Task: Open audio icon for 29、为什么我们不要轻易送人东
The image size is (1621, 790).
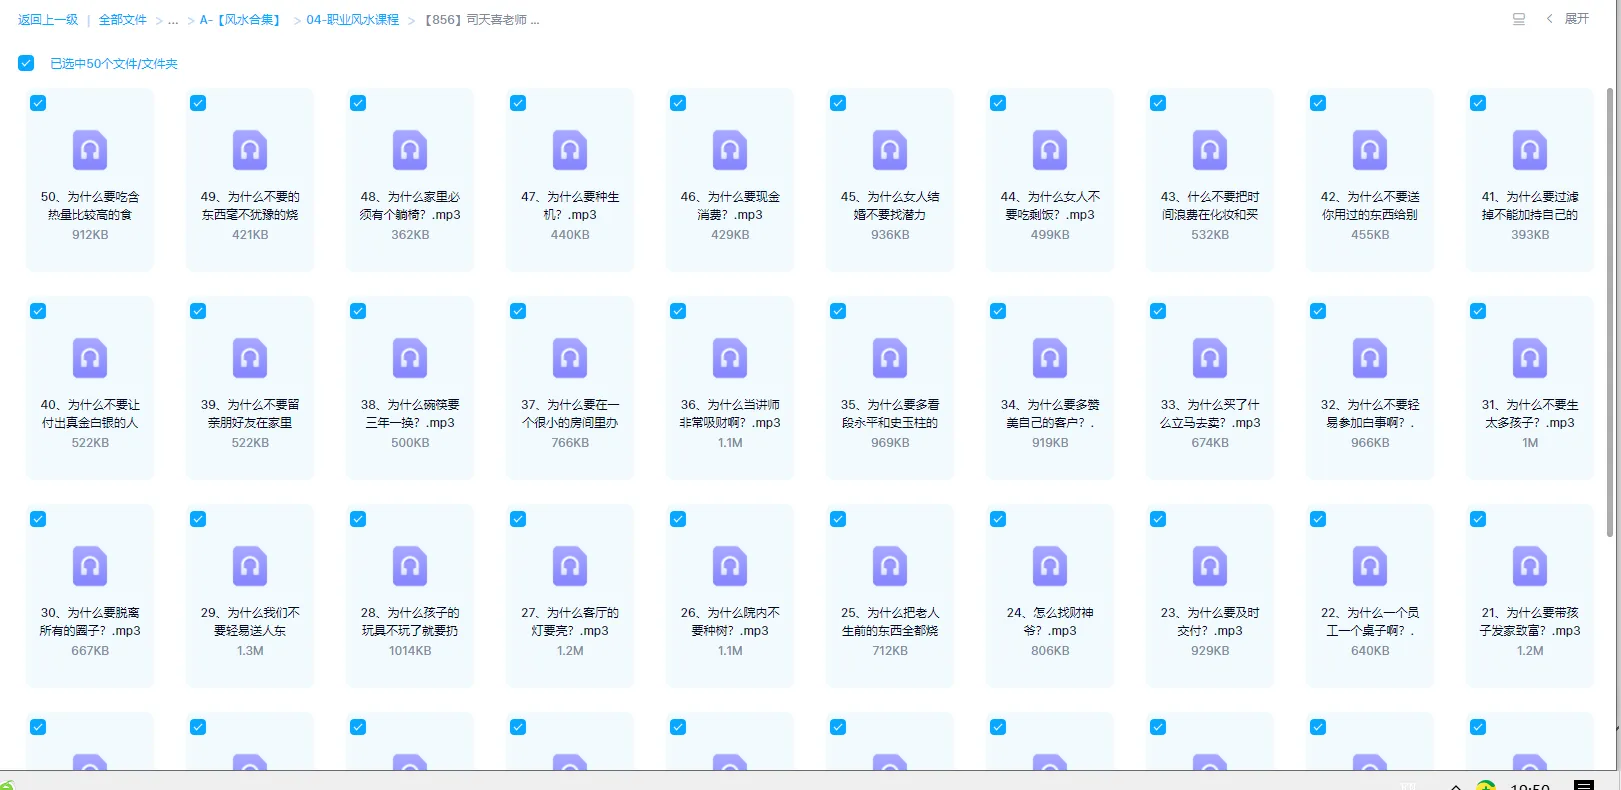Action: 250,566
